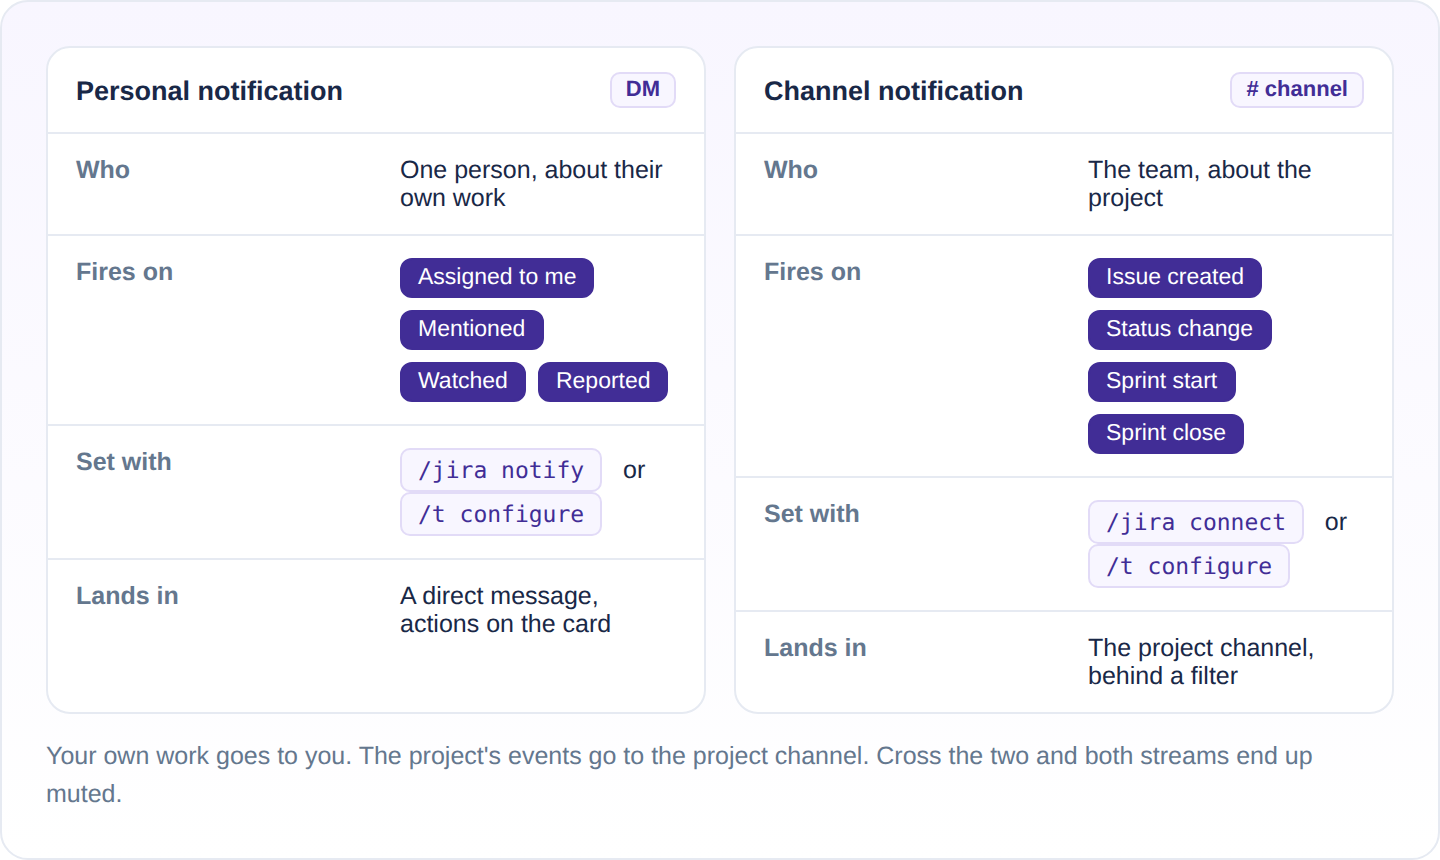Click the Who label in Personal notification
This screenshot has height=860, width=1440.
click(103, 170)
